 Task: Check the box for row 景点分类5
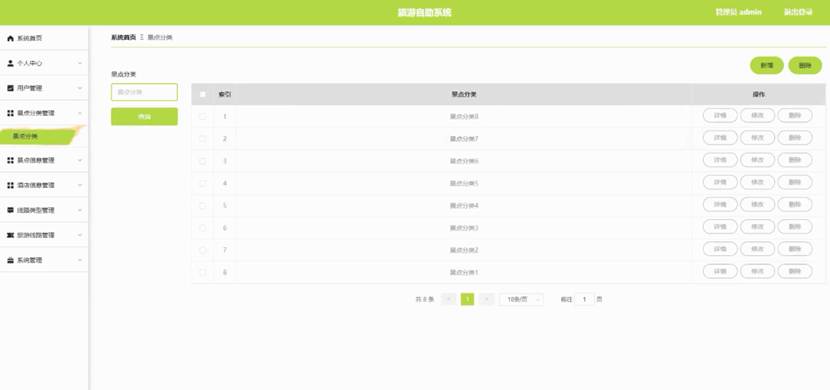coord(203,183)
